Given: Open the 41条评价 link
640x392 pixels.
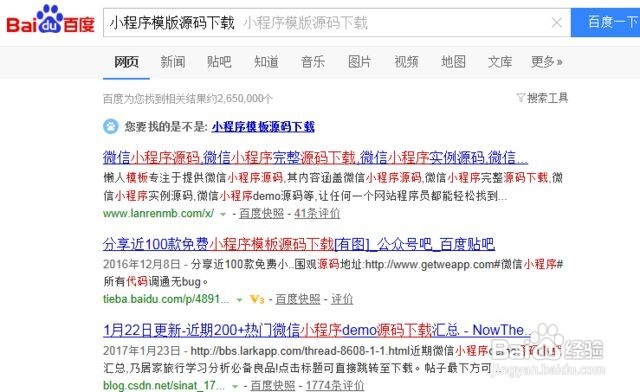Looking at the screenshot, I should [317, 213].
